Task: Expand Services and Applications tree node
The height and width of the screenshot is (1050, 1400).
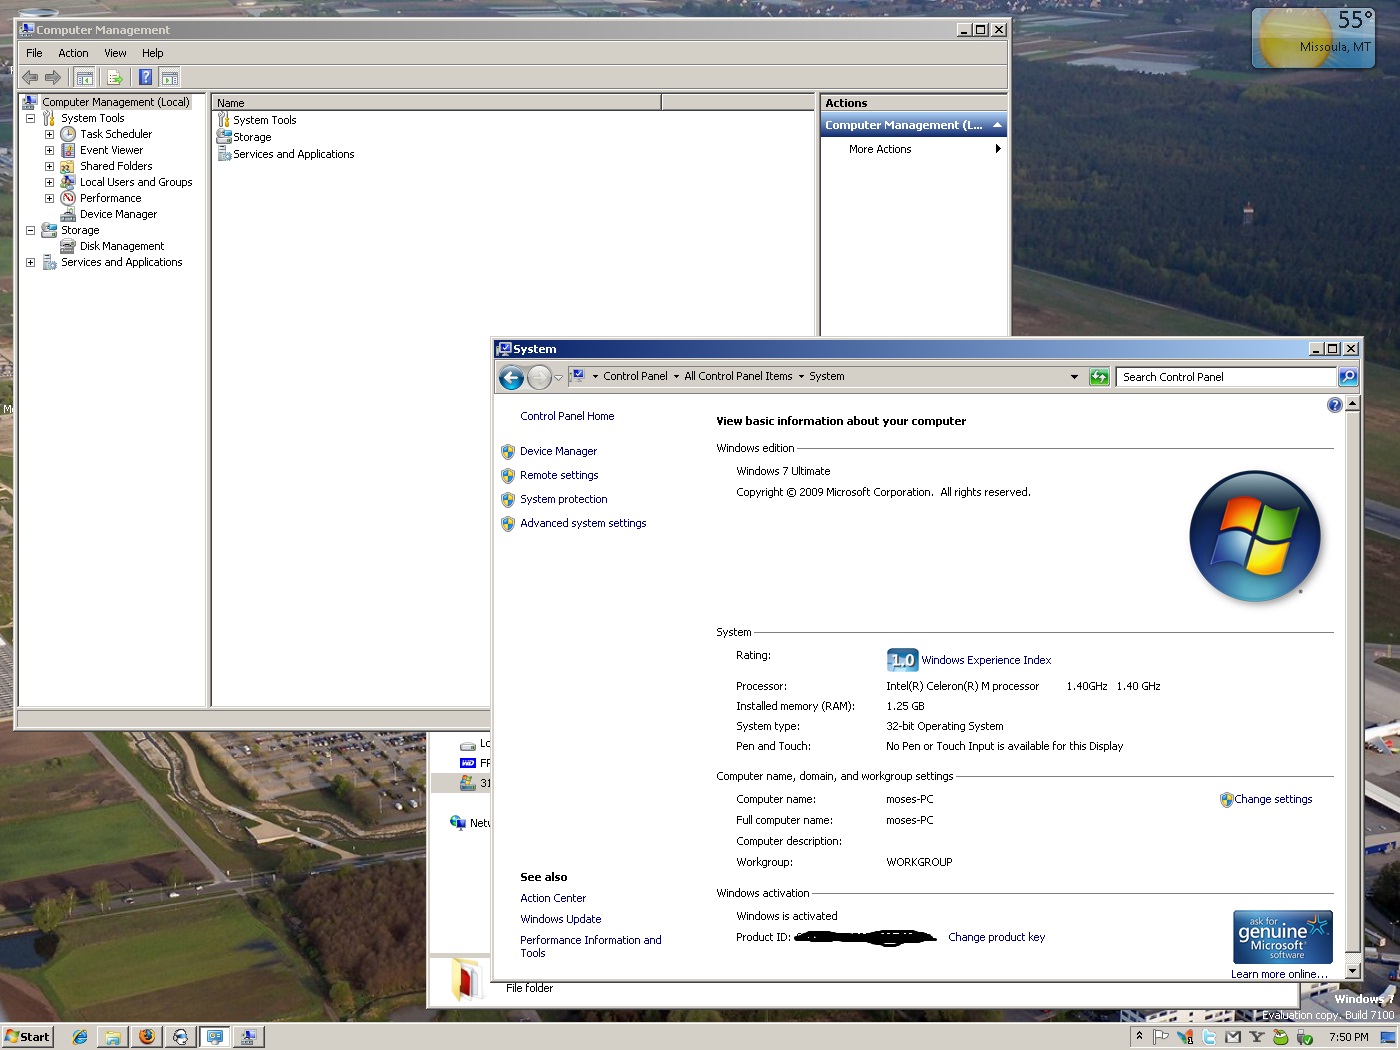Action: tap(30, 262)
